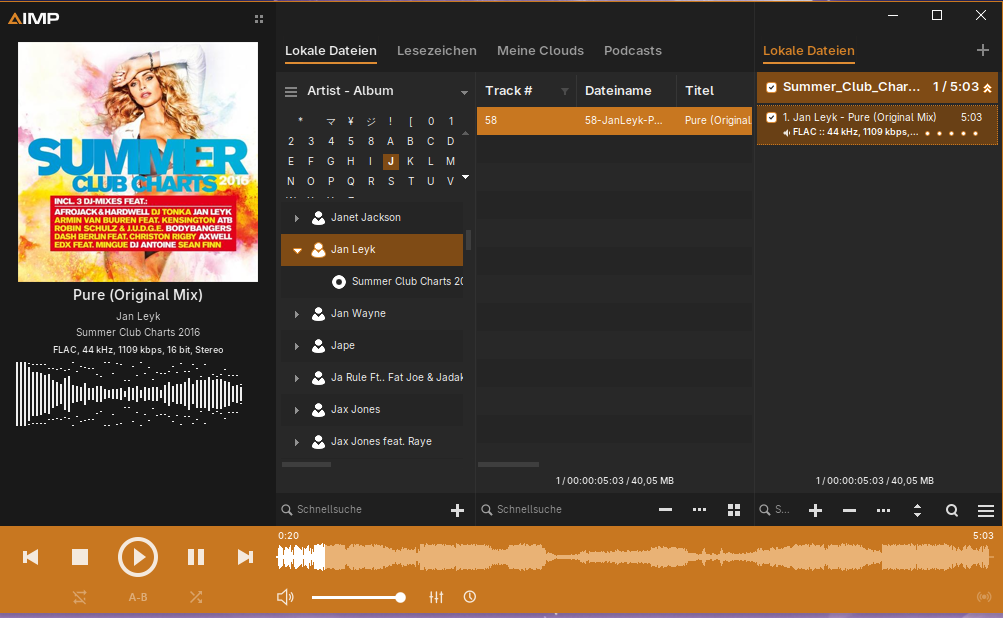Collapse the Summer_Club_Char playlist group
Viewport: 1003px width, 618px height.
988,88
